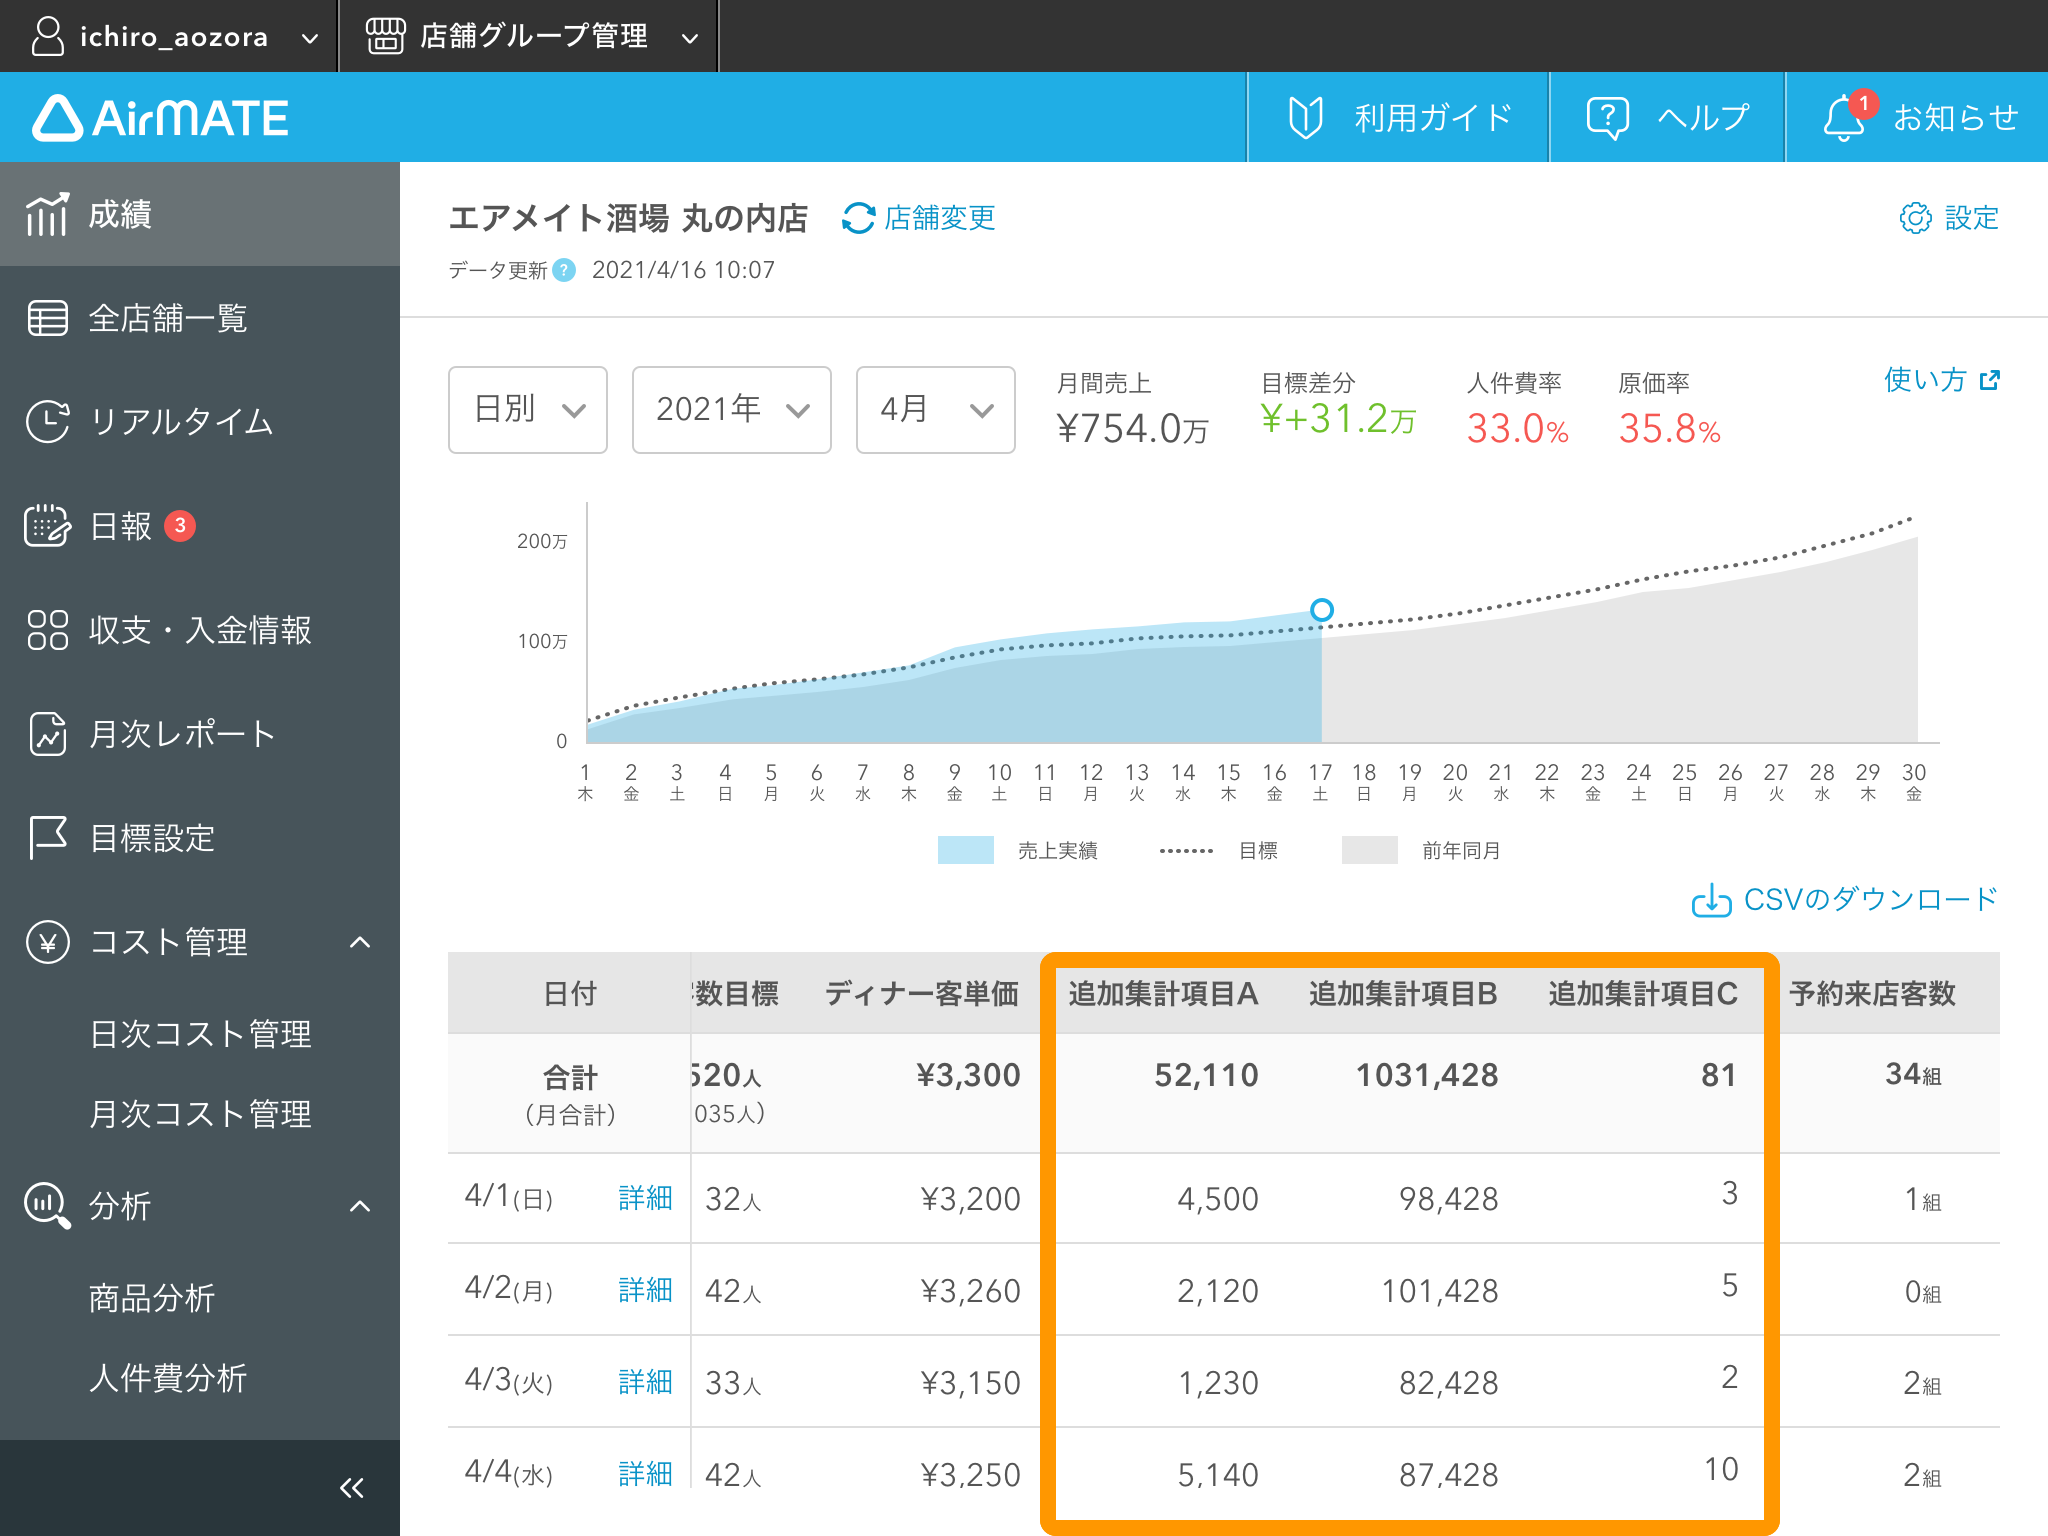Collapse the コスト管理 section chevron
This screenshot has width=2048, height=1536.
(360, 941)
